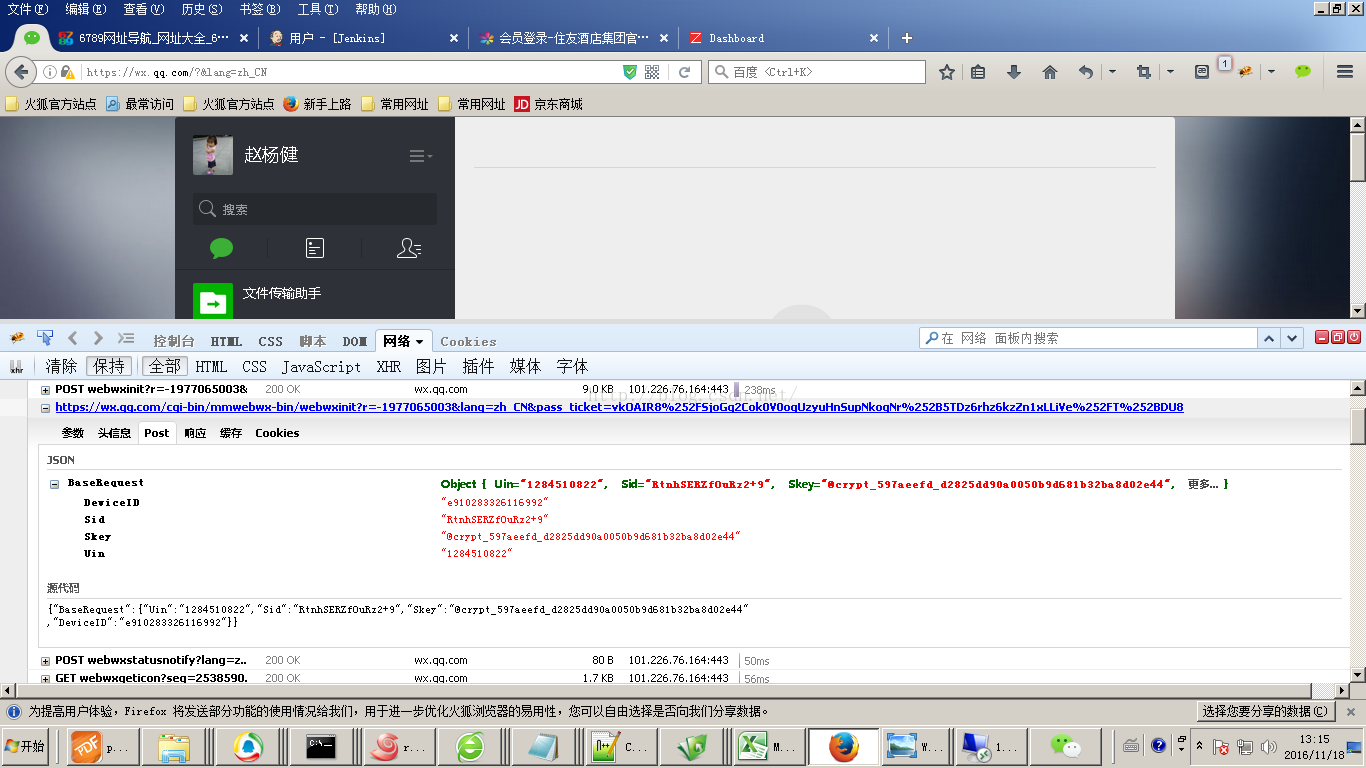Activate Firebug element inspector arrow
The width and height of the screenshot is (1366, 768).
[45, 338]
